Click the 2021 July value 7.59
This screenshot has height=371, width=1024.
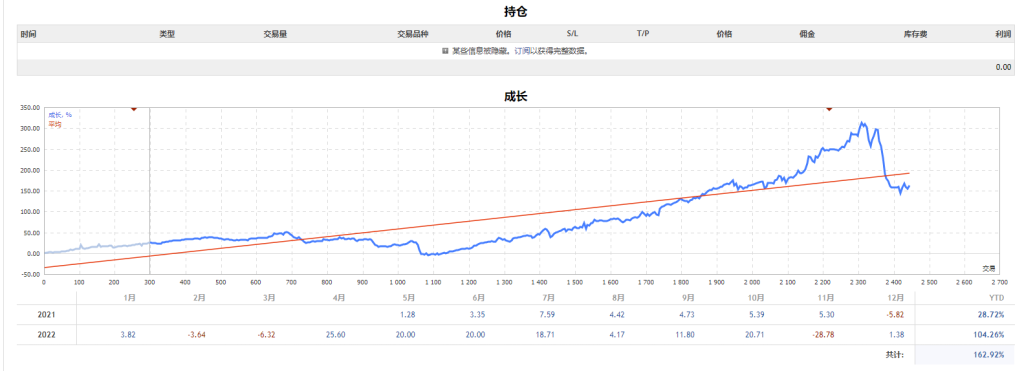click(547, 315)
